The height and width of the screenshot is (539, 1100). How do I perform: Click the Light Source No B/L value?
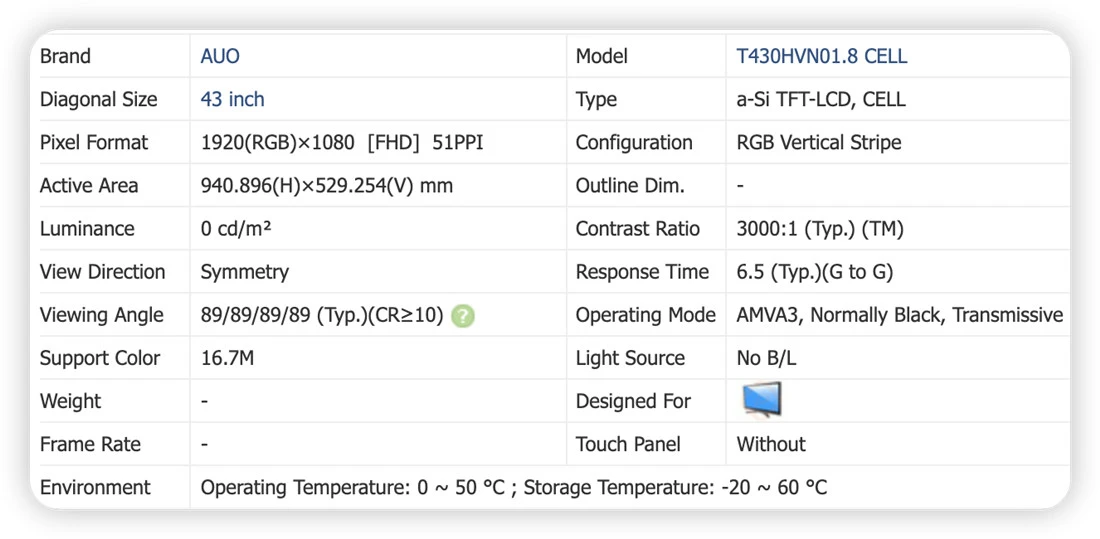point(766,359)
